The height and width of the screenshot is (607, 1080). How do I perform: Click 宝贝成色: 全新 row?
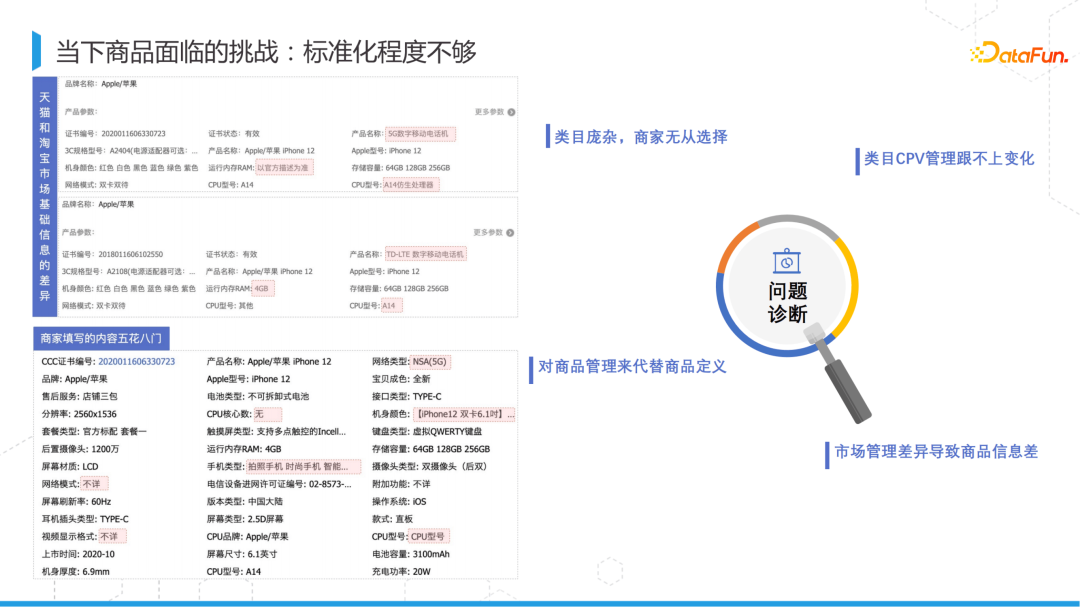401,379
